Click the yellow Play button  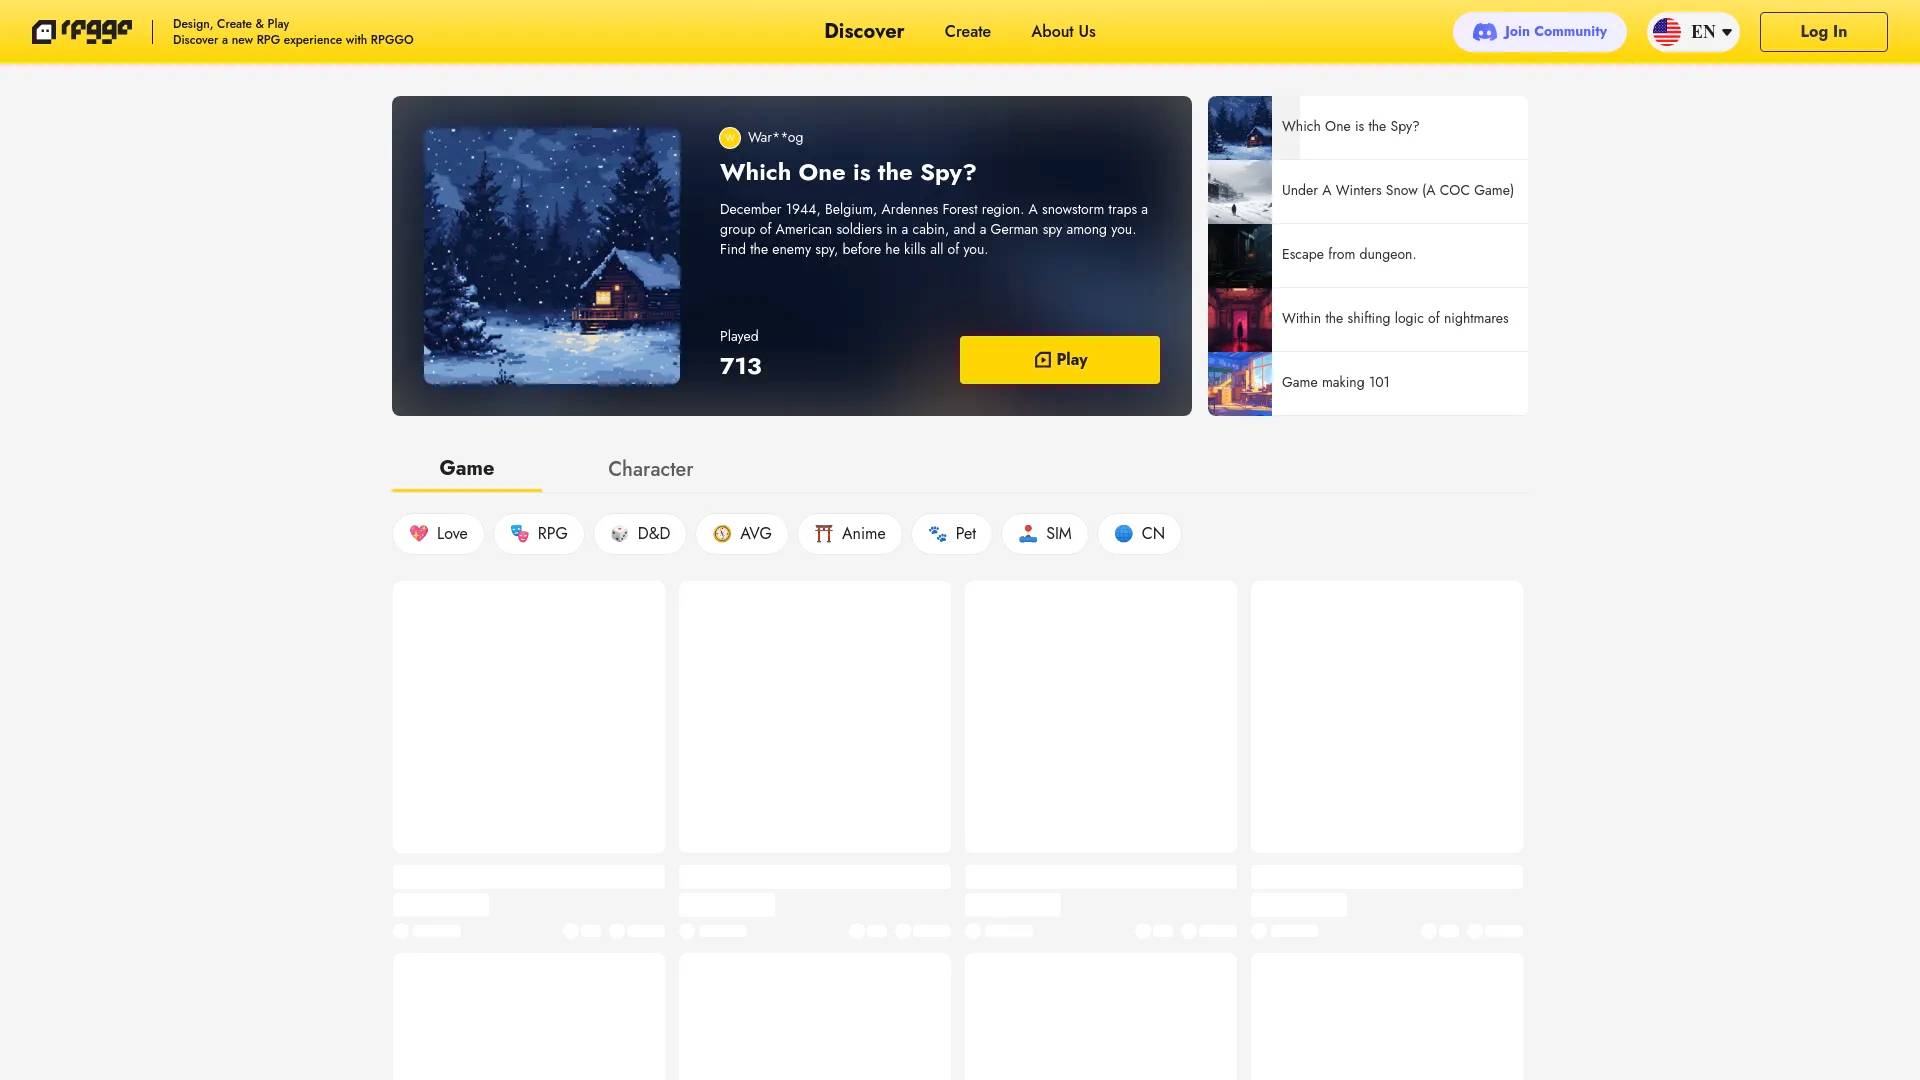pos(1059,360)
